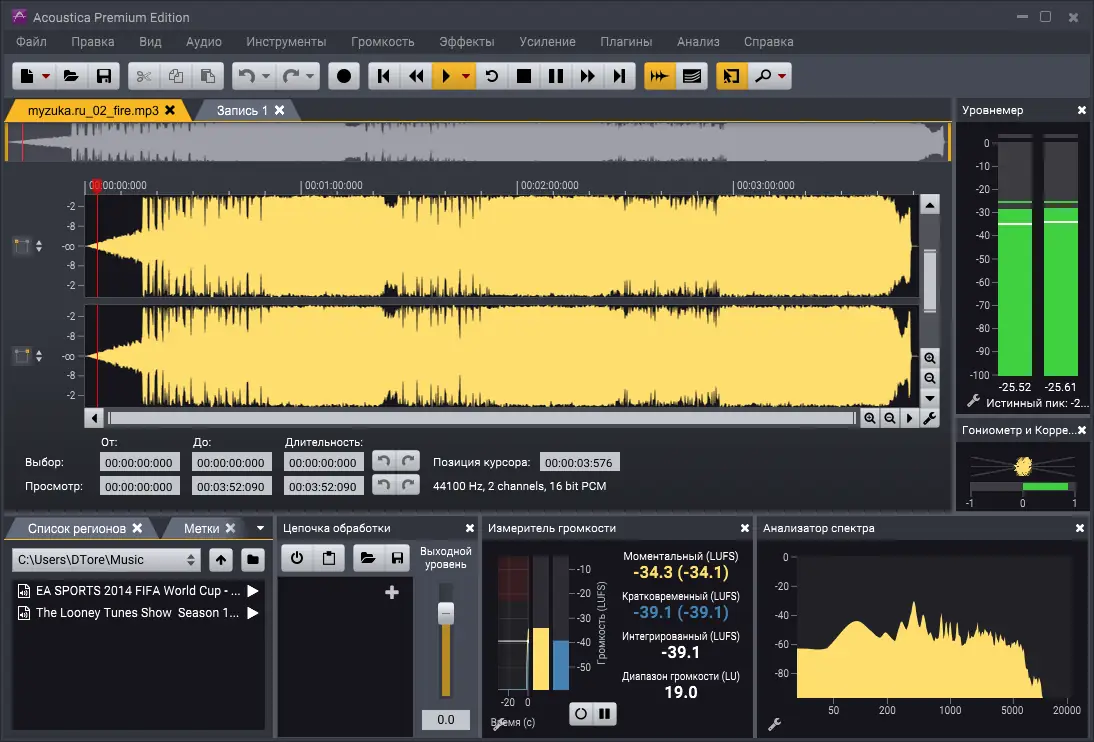Reset the loudness meter measurement
This screenshot has width=1094, height=742.
point(580,714)
